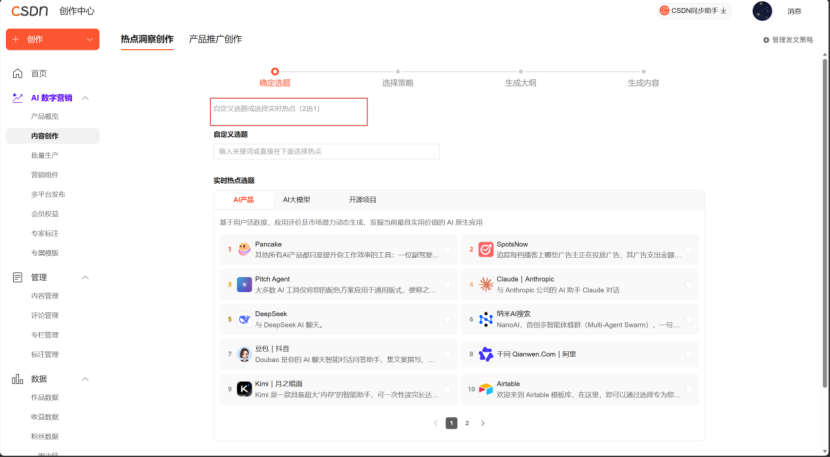Click the CSDN同步助手 download badge
Viewport: 830px width, 457px height.
click(x=693, y=11)
